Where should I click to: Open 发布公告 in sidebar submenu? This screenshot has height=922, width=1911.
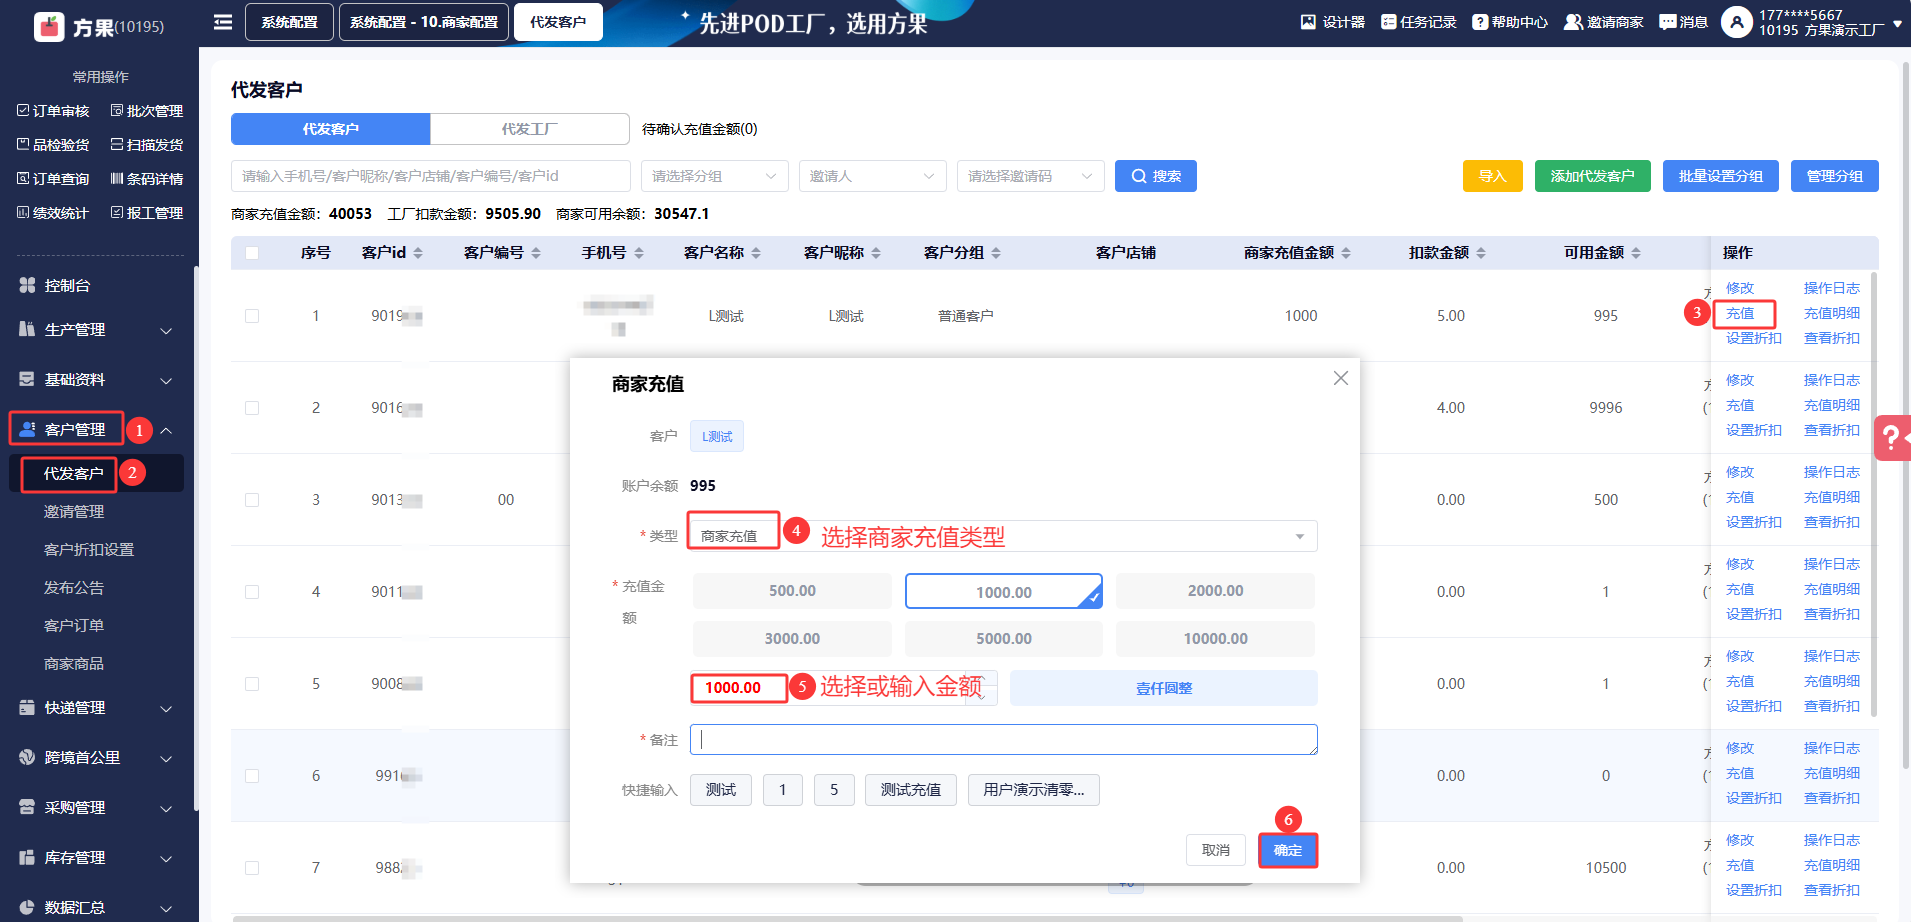coord(74,588)
